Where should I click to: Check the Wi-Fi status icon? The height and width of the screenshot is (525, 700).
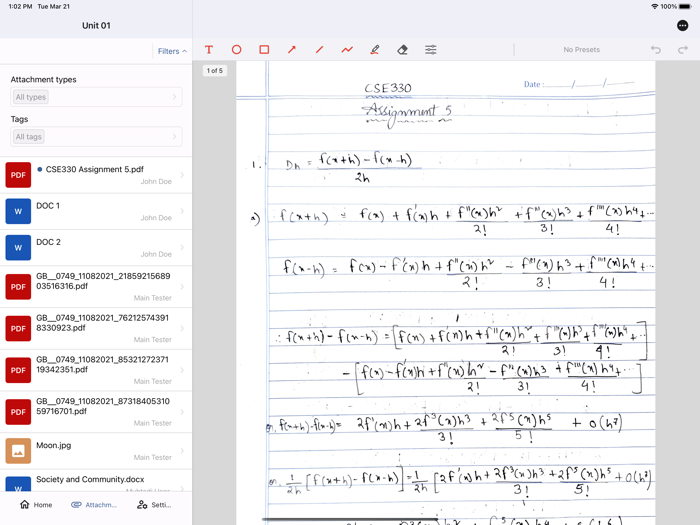tap(654, 7)
